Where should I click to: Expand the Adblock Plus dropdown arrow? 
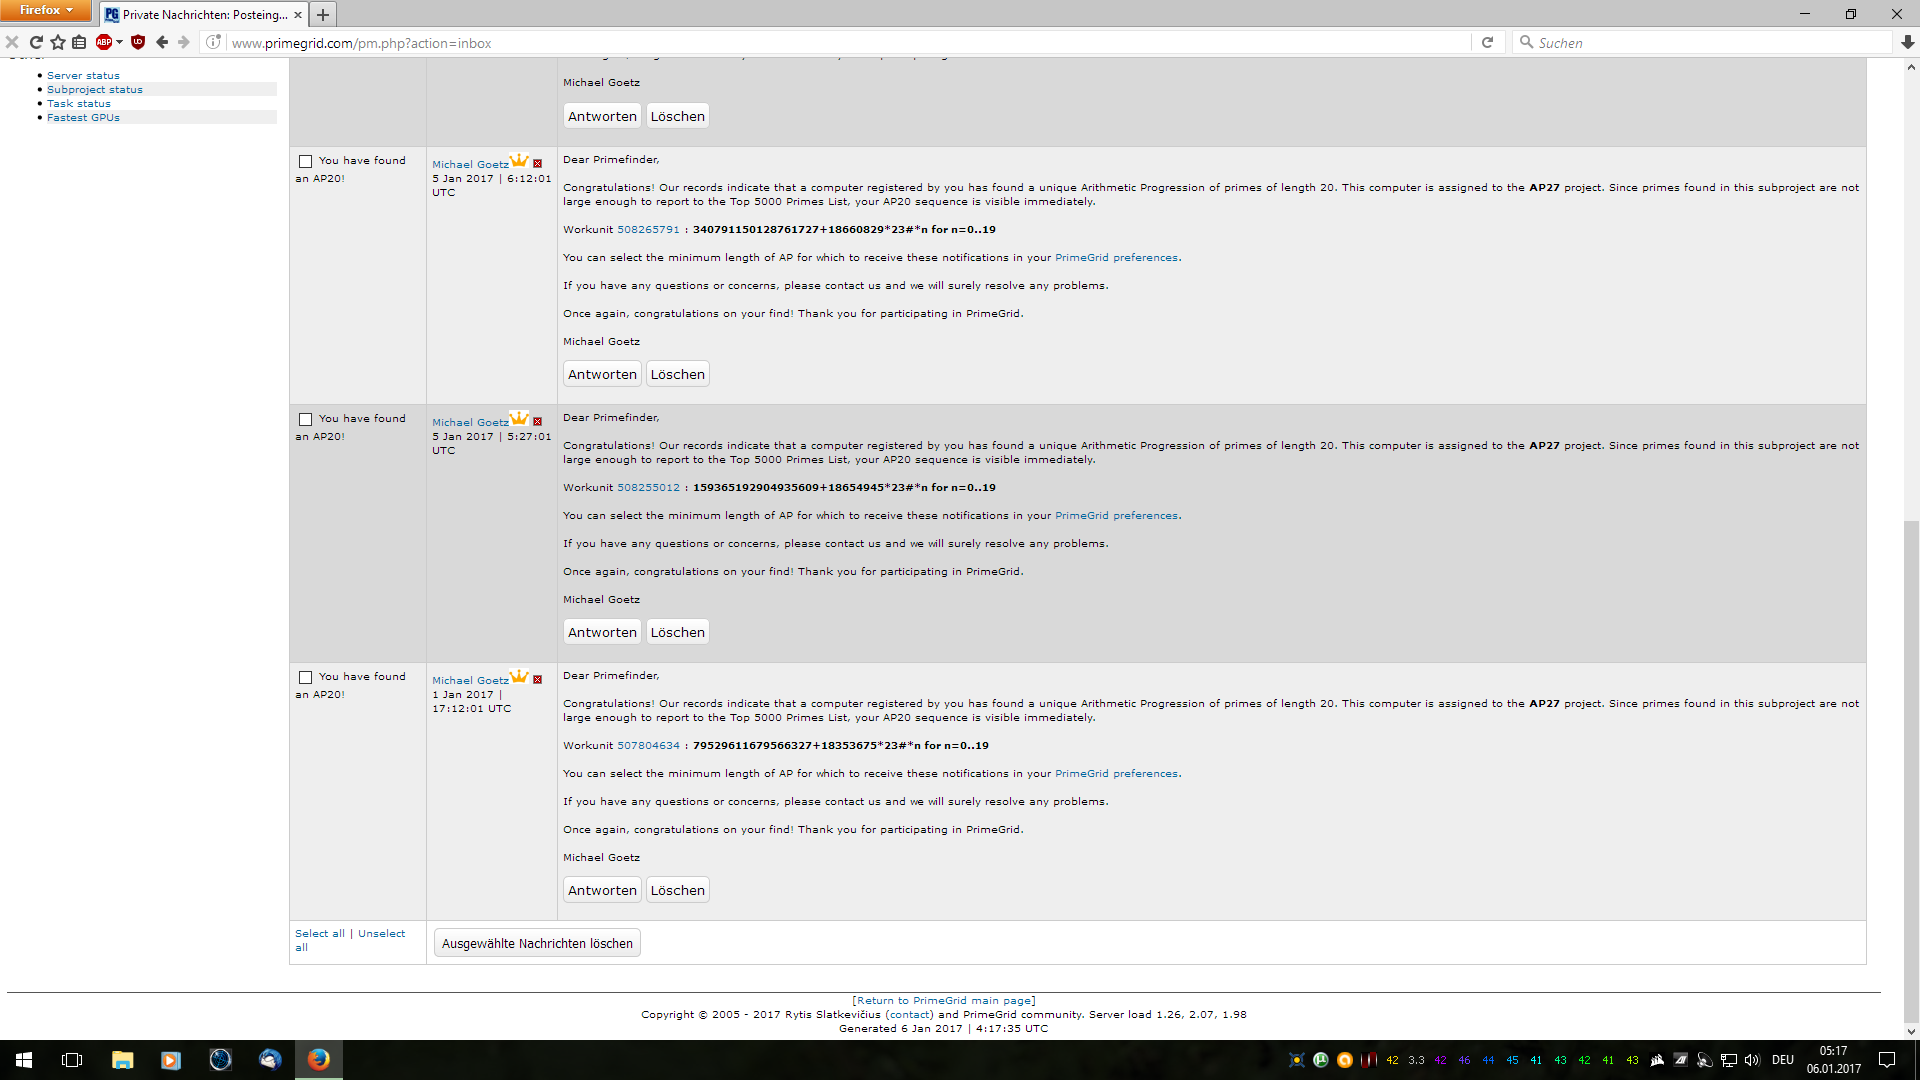click(119, 42)
